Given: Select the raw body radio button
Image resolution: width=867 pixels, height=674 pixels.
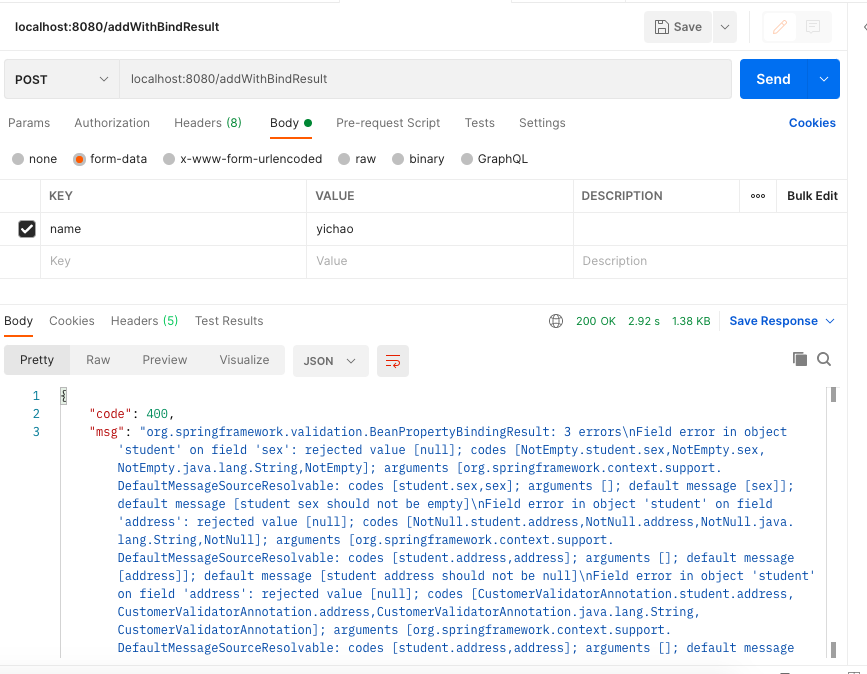Looking at the screenshot, I should [x=344, y=159].
